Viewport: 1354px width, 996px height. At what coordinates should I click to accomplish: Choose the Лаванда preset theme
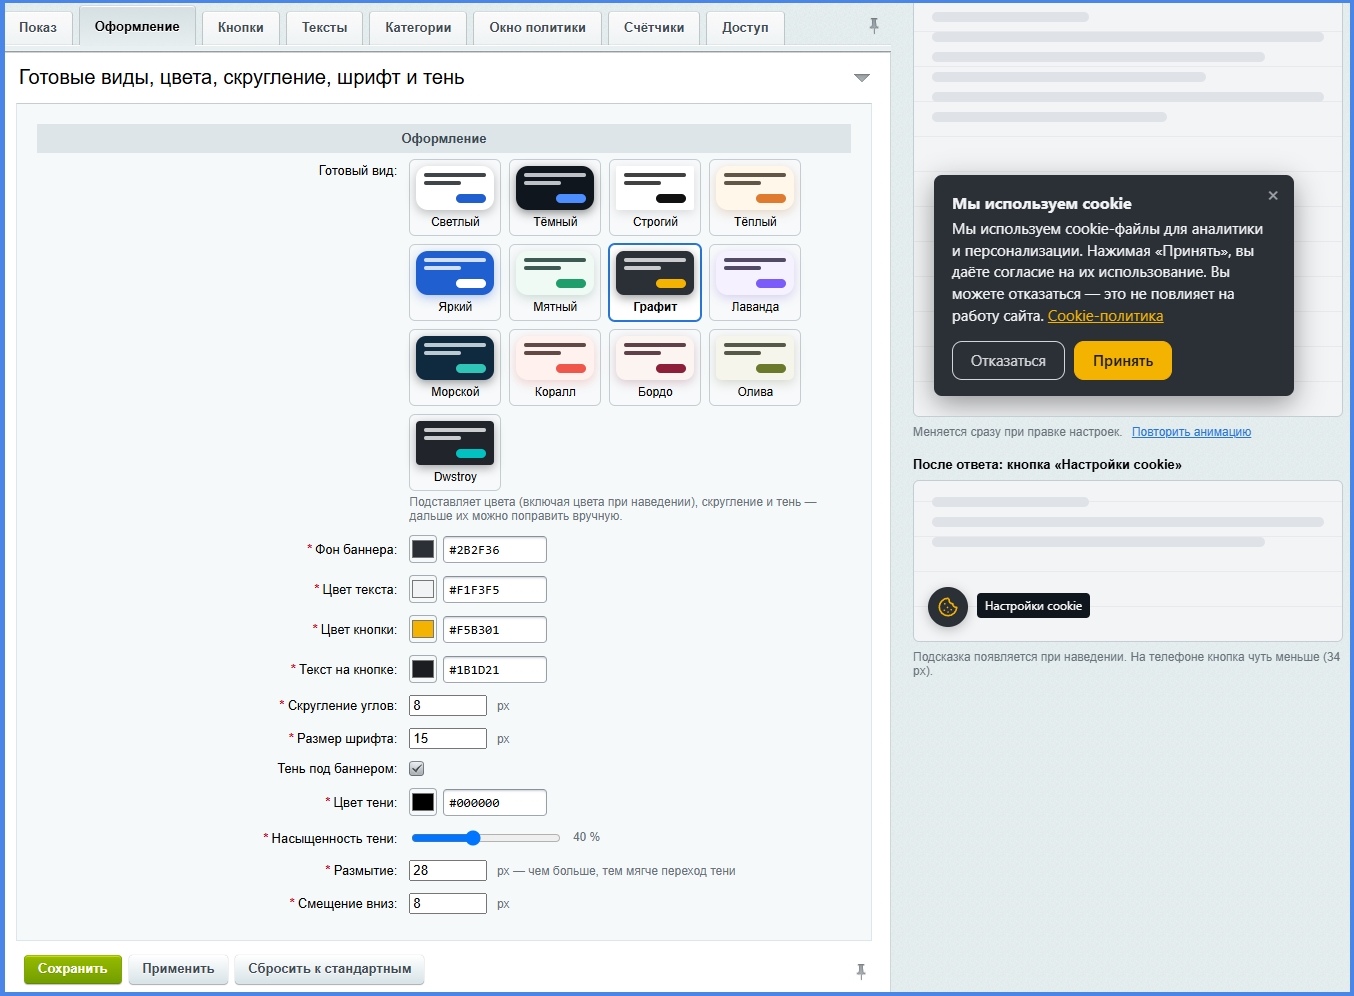pos(755,282)
